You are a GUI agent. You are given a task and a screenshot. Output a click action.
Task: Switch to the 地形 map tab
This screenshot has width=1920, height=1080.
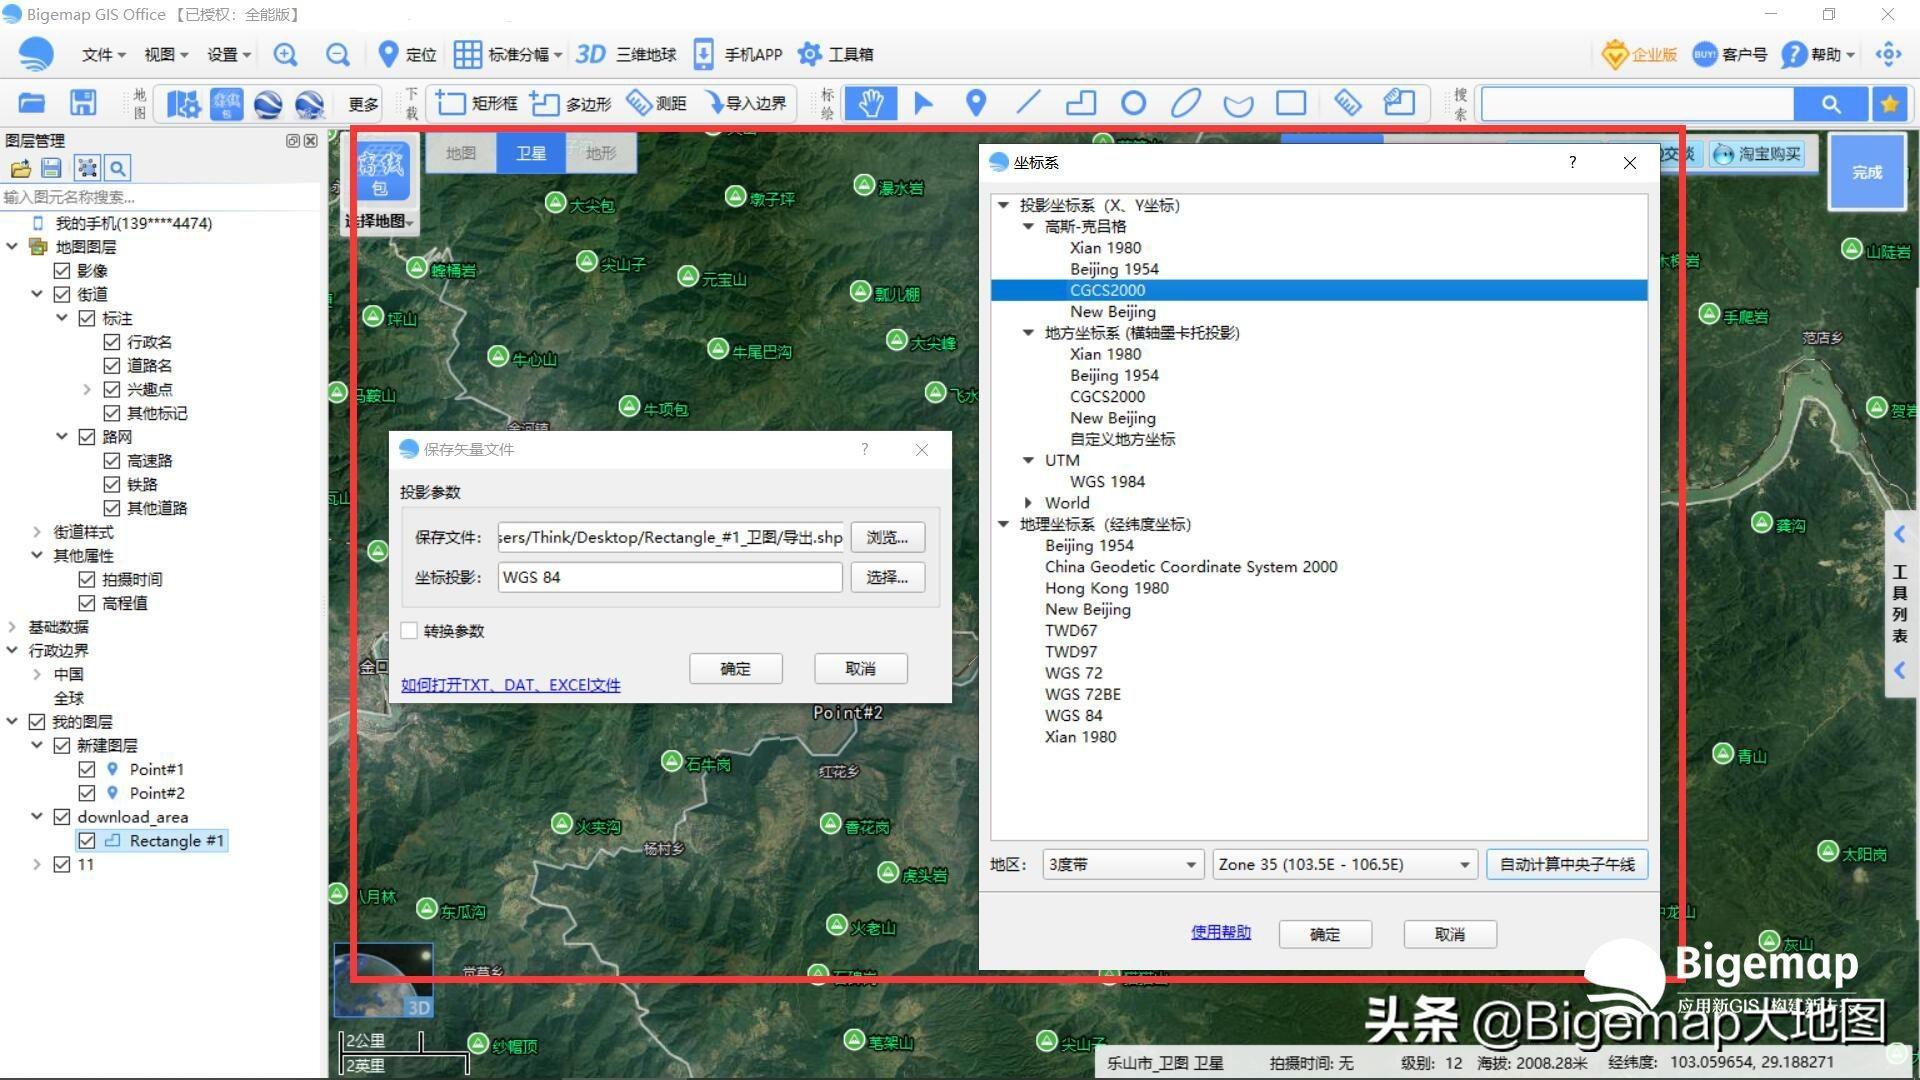pyautogui.click(x=601, y=153)
